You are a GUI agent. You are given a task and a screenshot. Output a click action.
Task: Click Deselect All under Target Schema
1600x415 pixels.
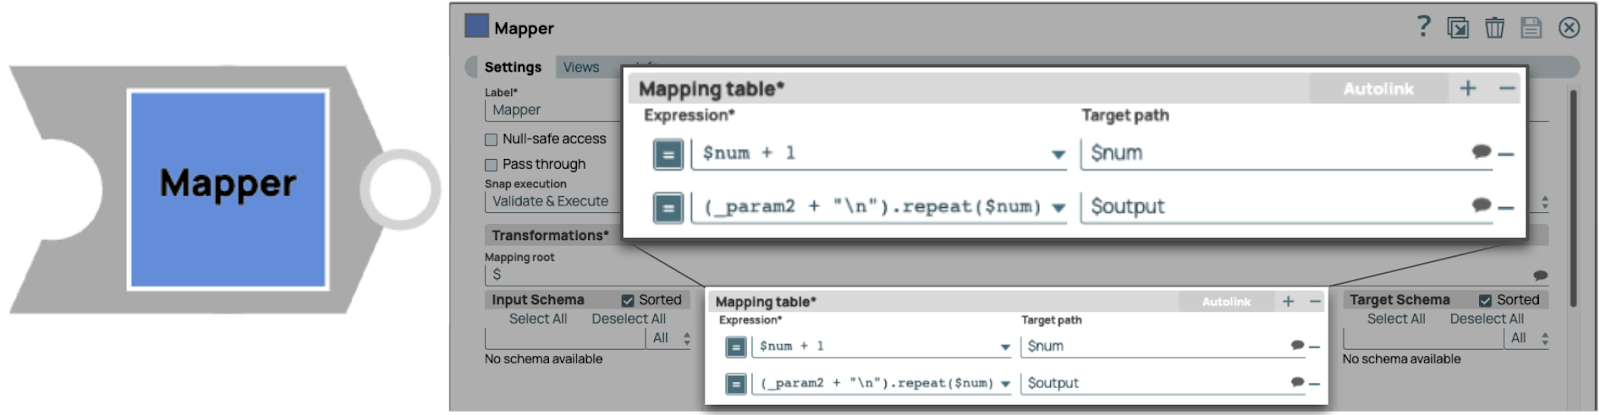pyautogui.click(x=1486, y=319)
